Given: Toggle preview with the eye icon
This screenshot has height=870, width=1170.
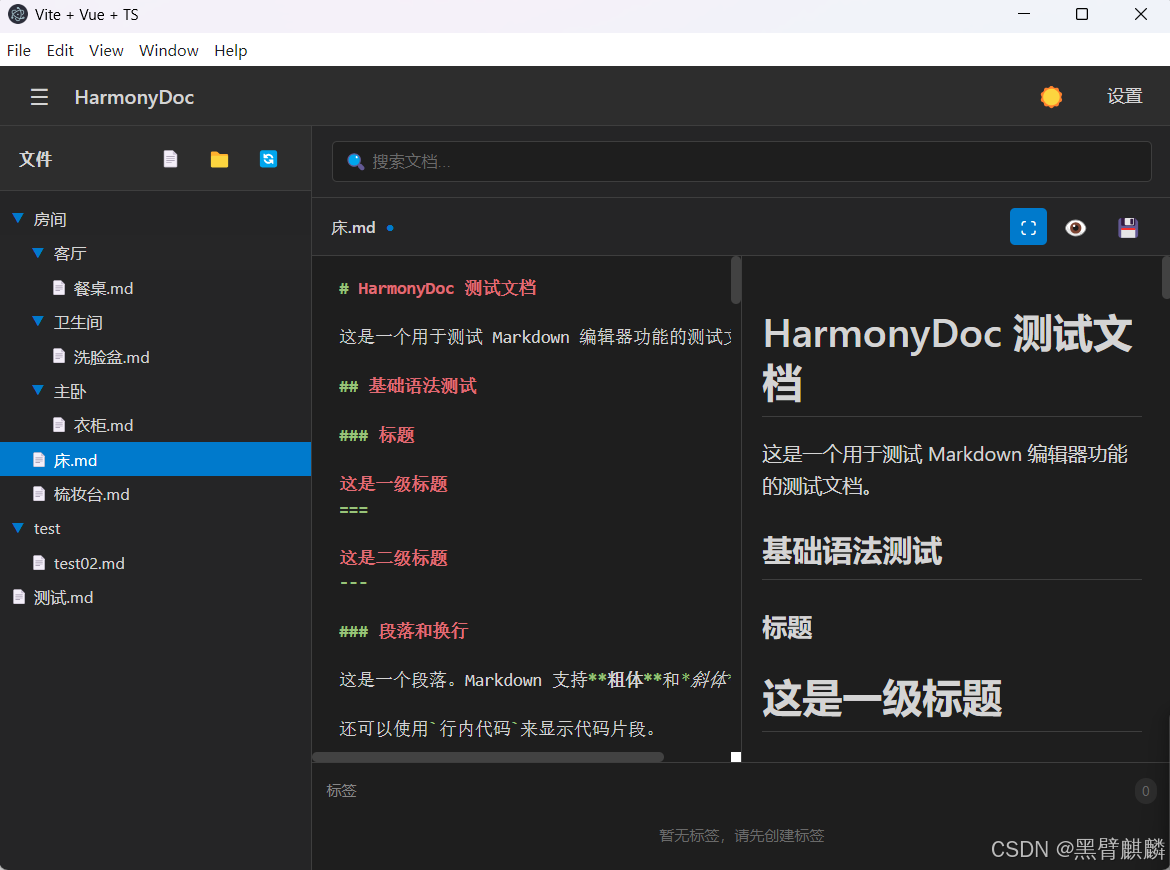Looking at the screenshot, I should (x=1075, y=228).
